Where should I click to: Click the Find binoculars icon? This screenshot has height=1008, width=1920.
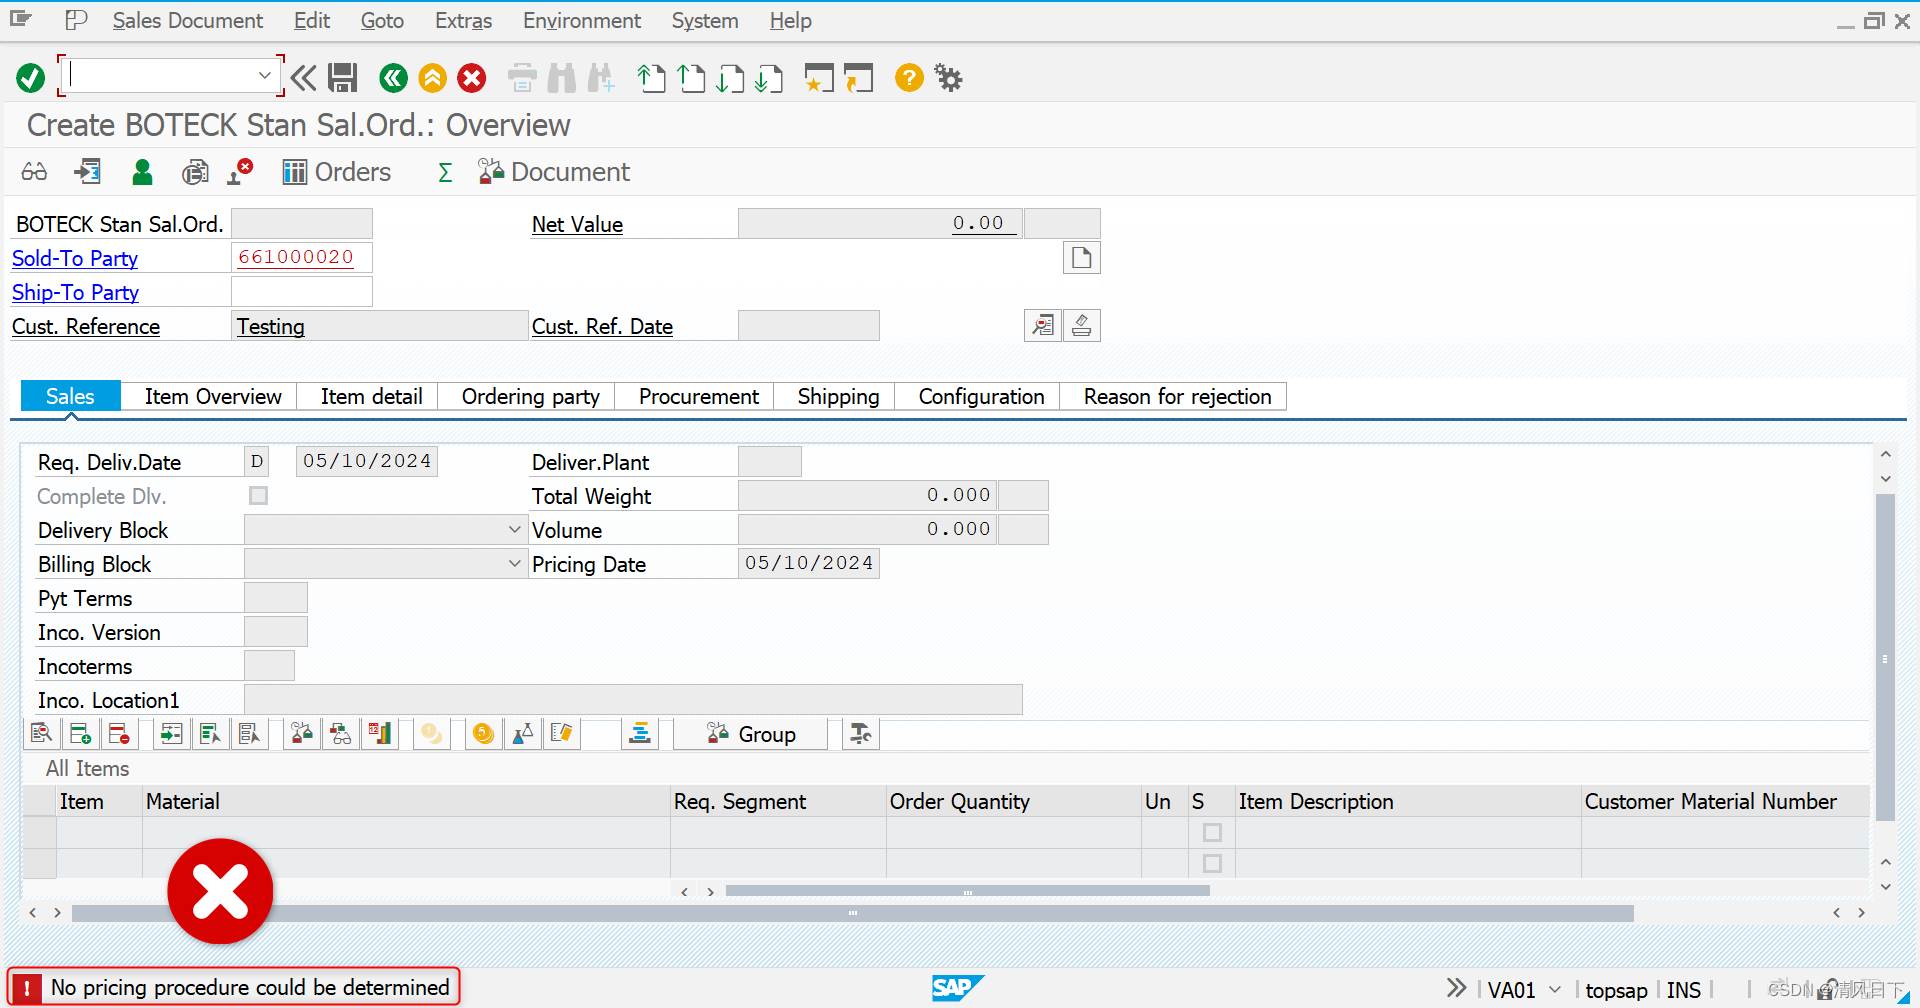561,77
